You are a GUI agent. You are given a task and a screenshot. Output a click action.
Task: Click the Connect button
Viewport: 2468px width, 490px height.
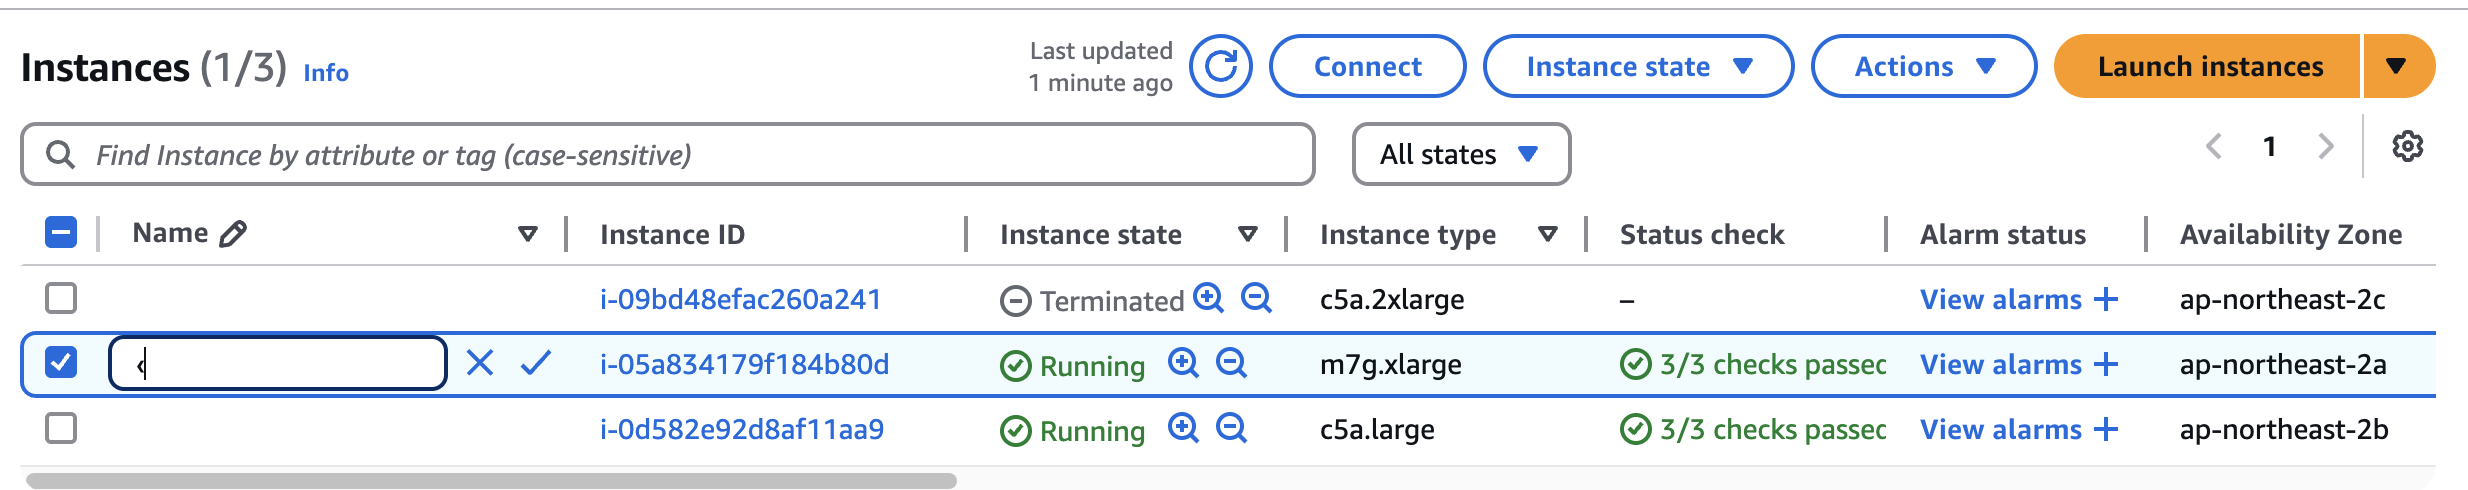click(1367, 66)
